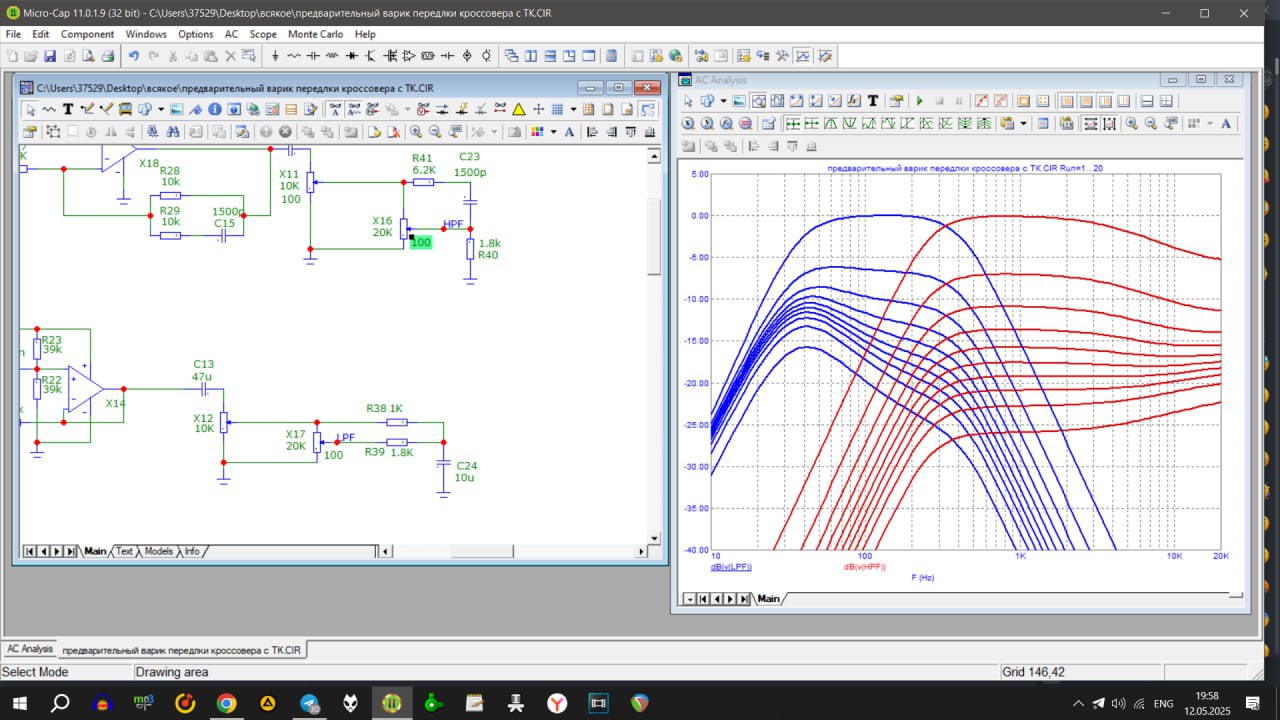The width and height of the screenshot is (1280, 720).
Task: Click the Info mode blue 'i' icon
Action: [214, 109]
